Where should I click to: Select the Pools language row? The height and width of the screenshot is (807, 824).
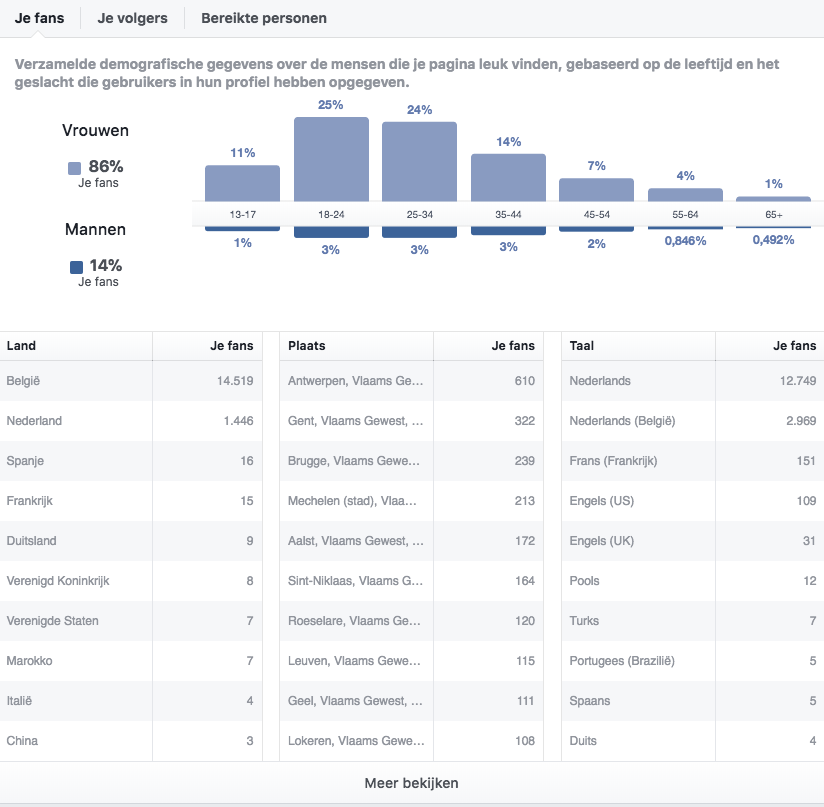coord(693,581)
